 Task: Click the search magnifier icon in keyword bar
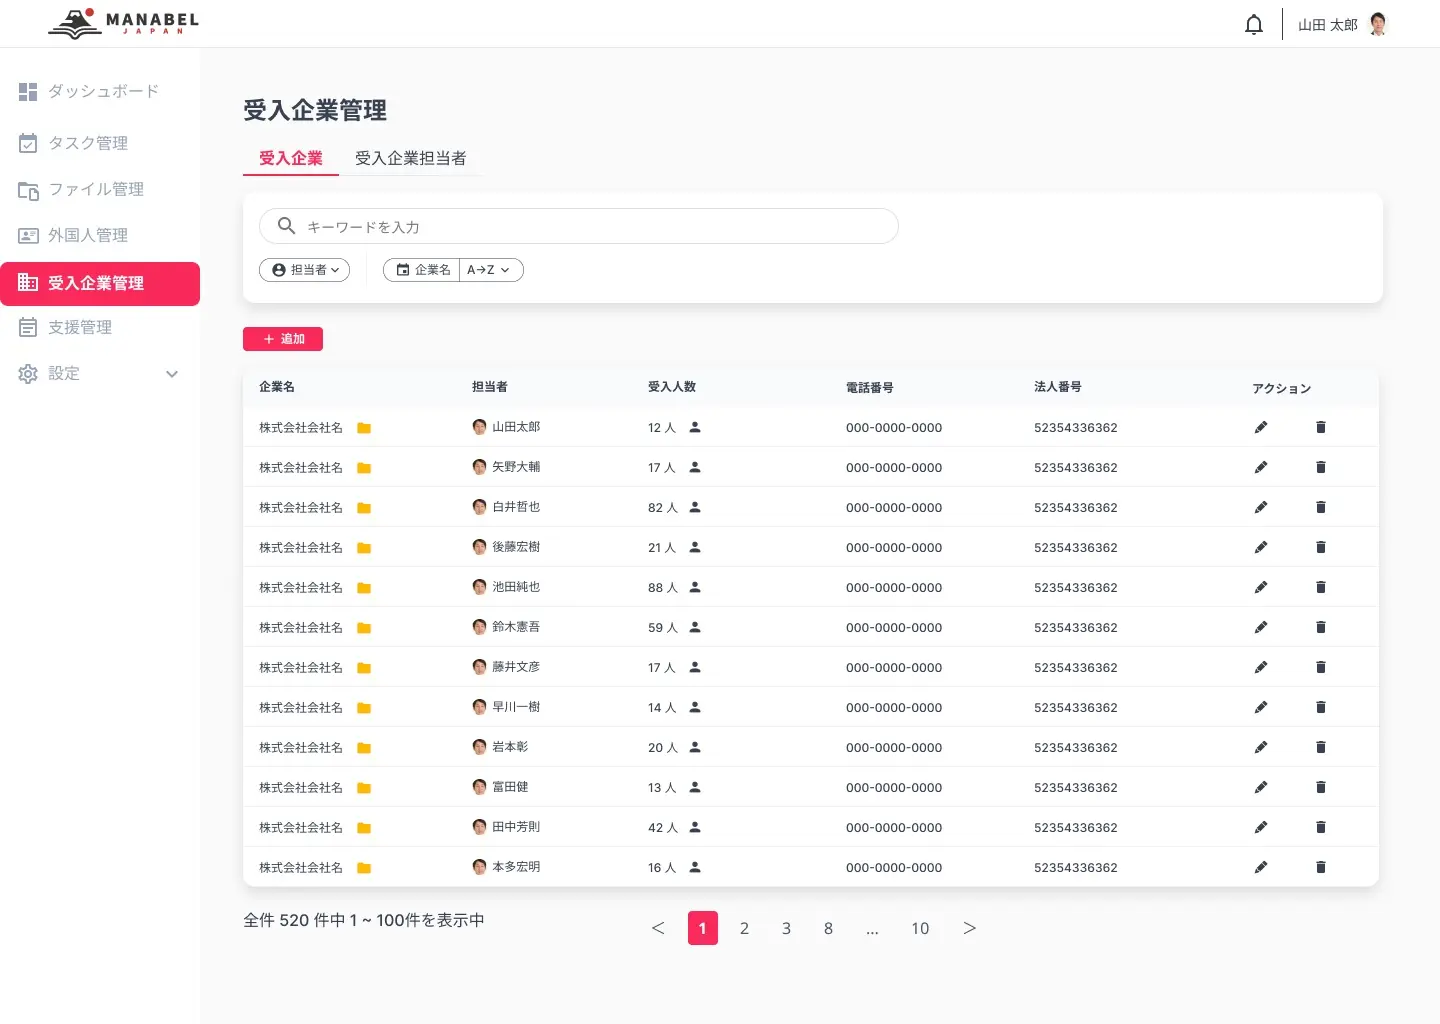coord(286,226)
